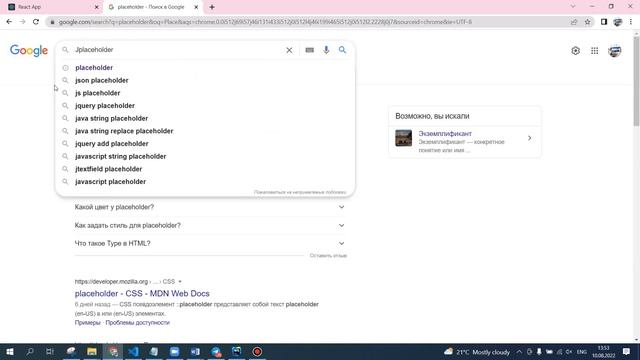This screenshot has width=640, height=360.
Task: Open the 'Примеры' sitelink
Action: [x=87, y=322]
